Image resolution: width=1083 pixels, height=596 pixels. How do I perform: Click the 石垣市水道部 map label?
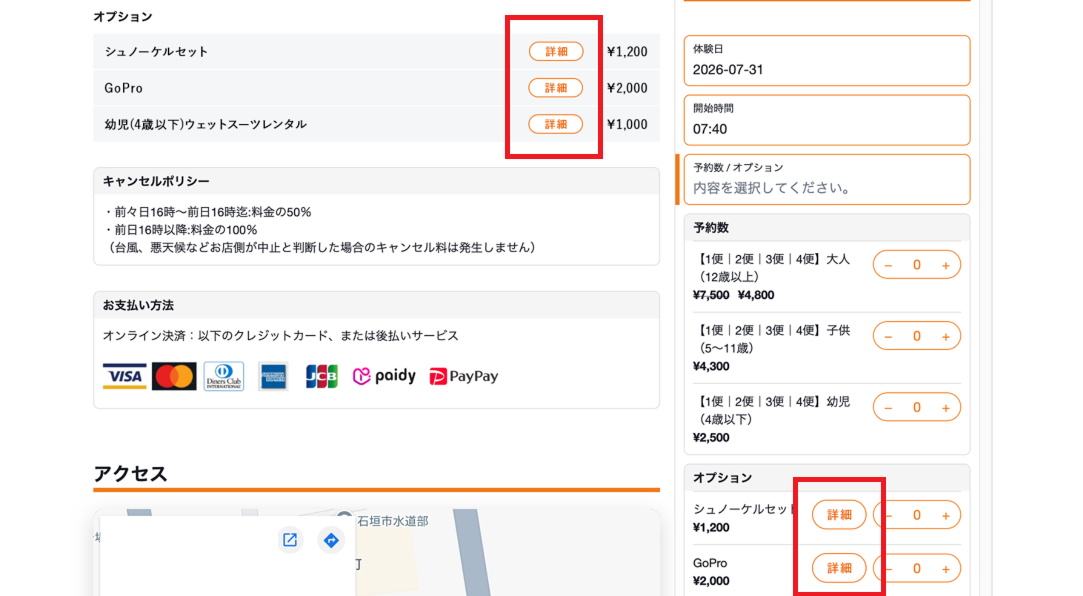(392, 521)
